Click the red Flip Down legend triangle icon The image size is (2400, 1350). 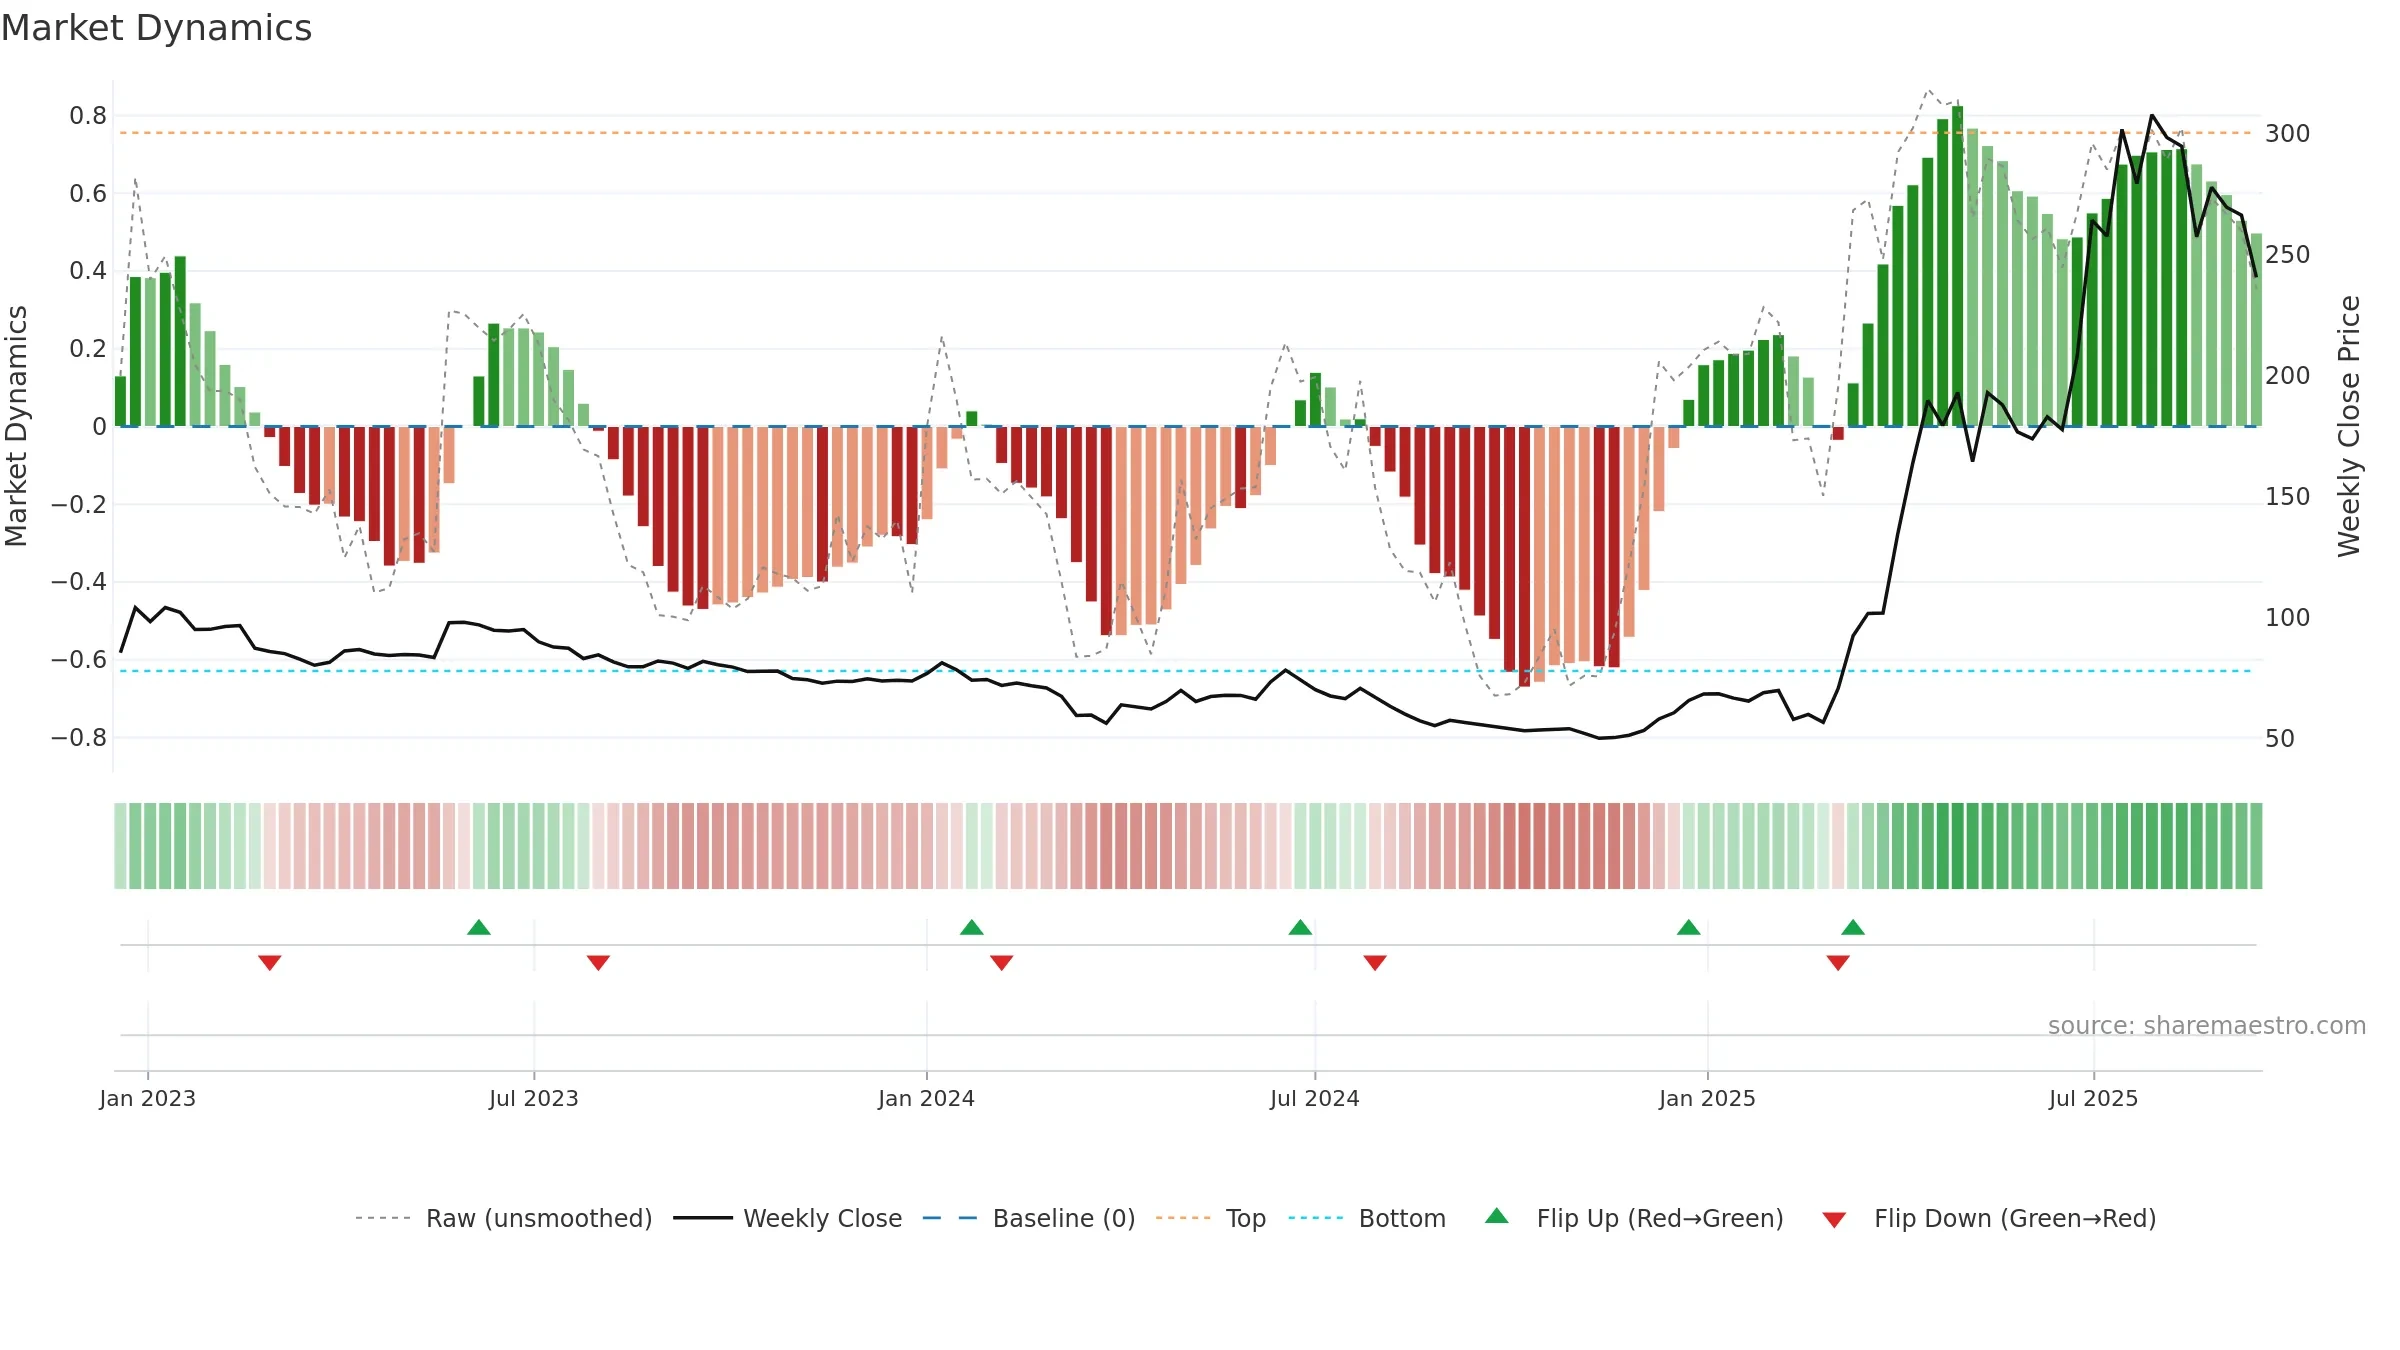point(1834,1220)
